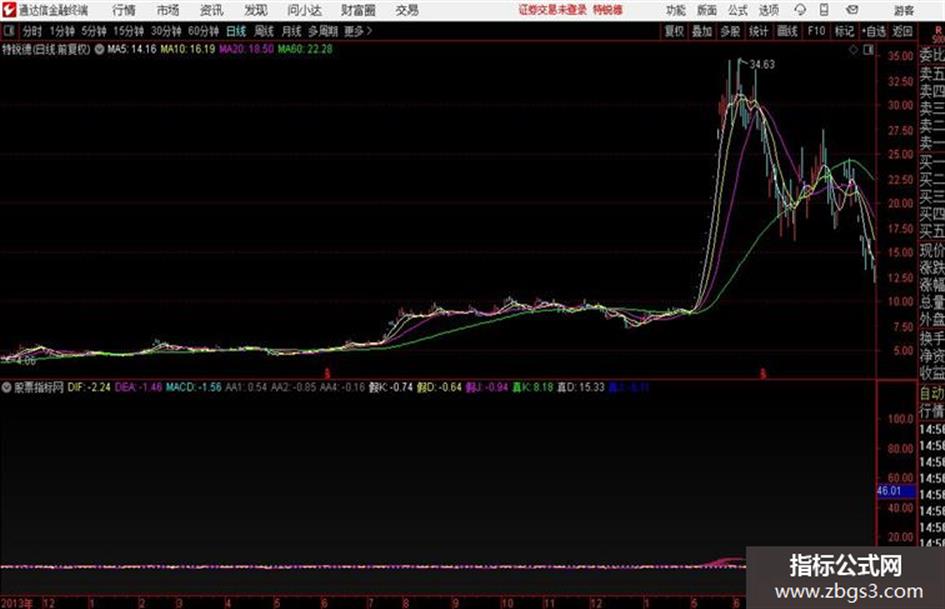This screenshot has height=609, width=945.
Task: Click the MACD: -1.56 value
Action: click(194, 387)
